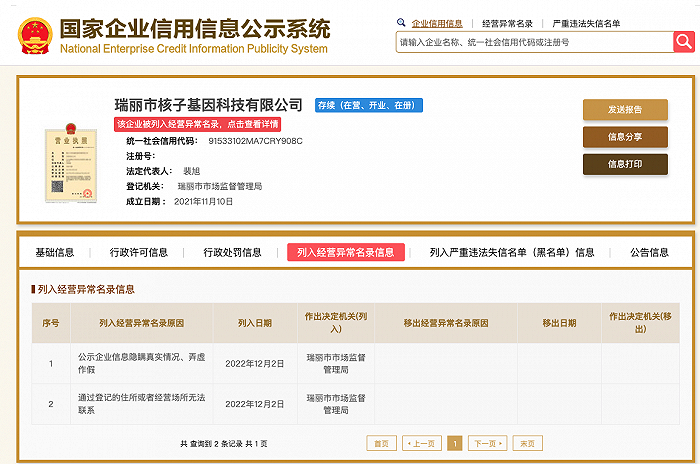The height and width of the screenshot is (464, 700).
Task: Switch to the 公告信息 tab
Action: click(649, 253)
